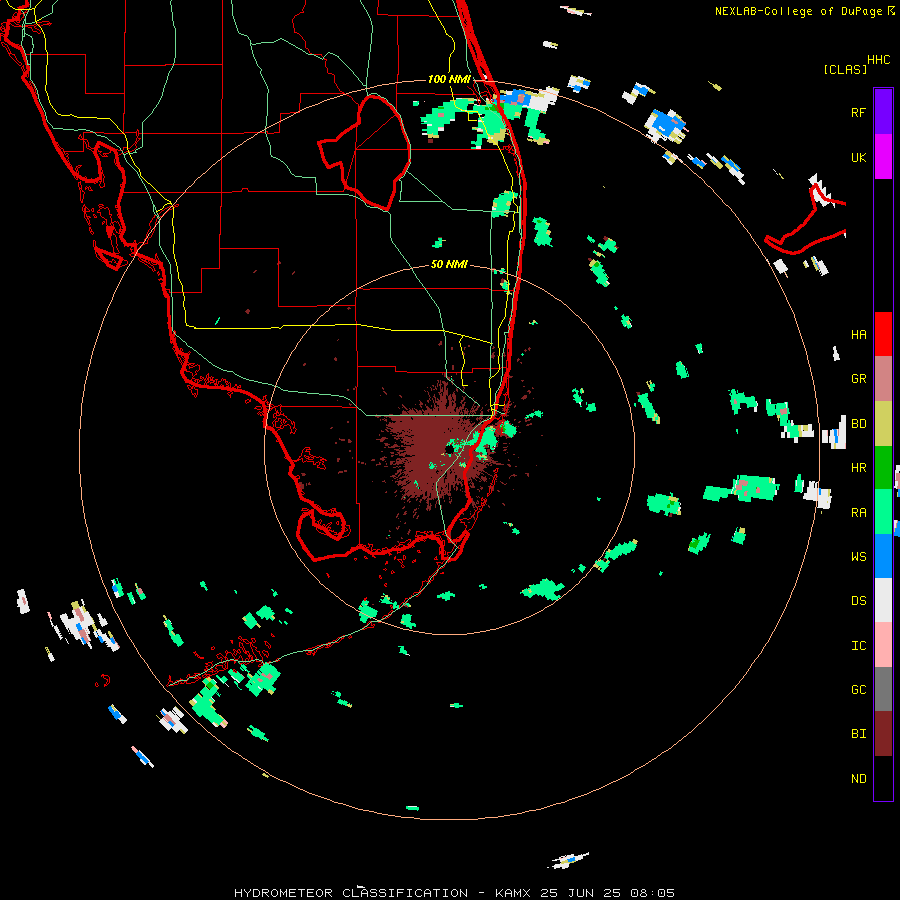The image size is (900, 900).
Task: Click the light green RA swatch
Action: [883, 512]
